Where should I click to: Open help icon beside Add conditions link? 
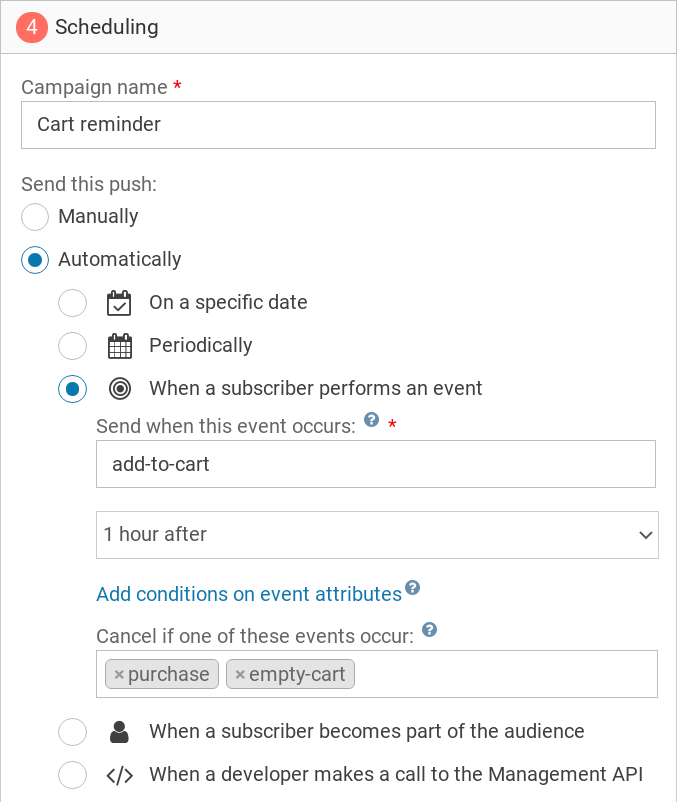pos(412,588)
